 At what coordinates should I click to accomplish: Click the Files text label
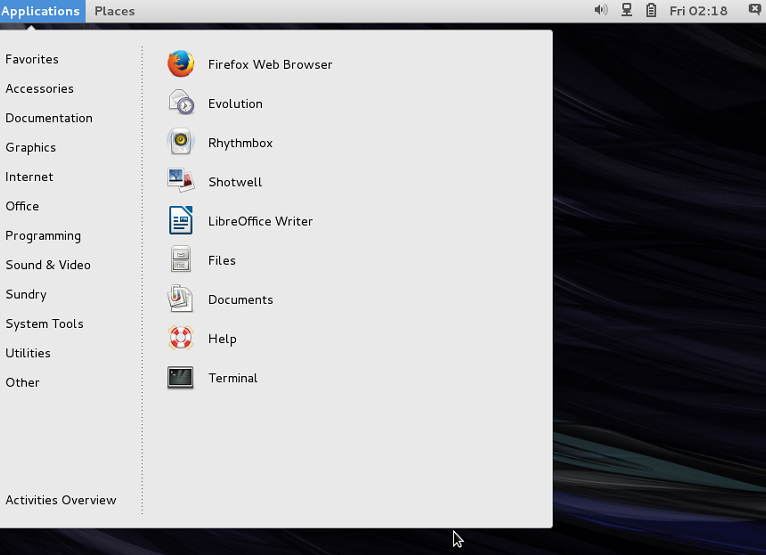coord(222,260)
